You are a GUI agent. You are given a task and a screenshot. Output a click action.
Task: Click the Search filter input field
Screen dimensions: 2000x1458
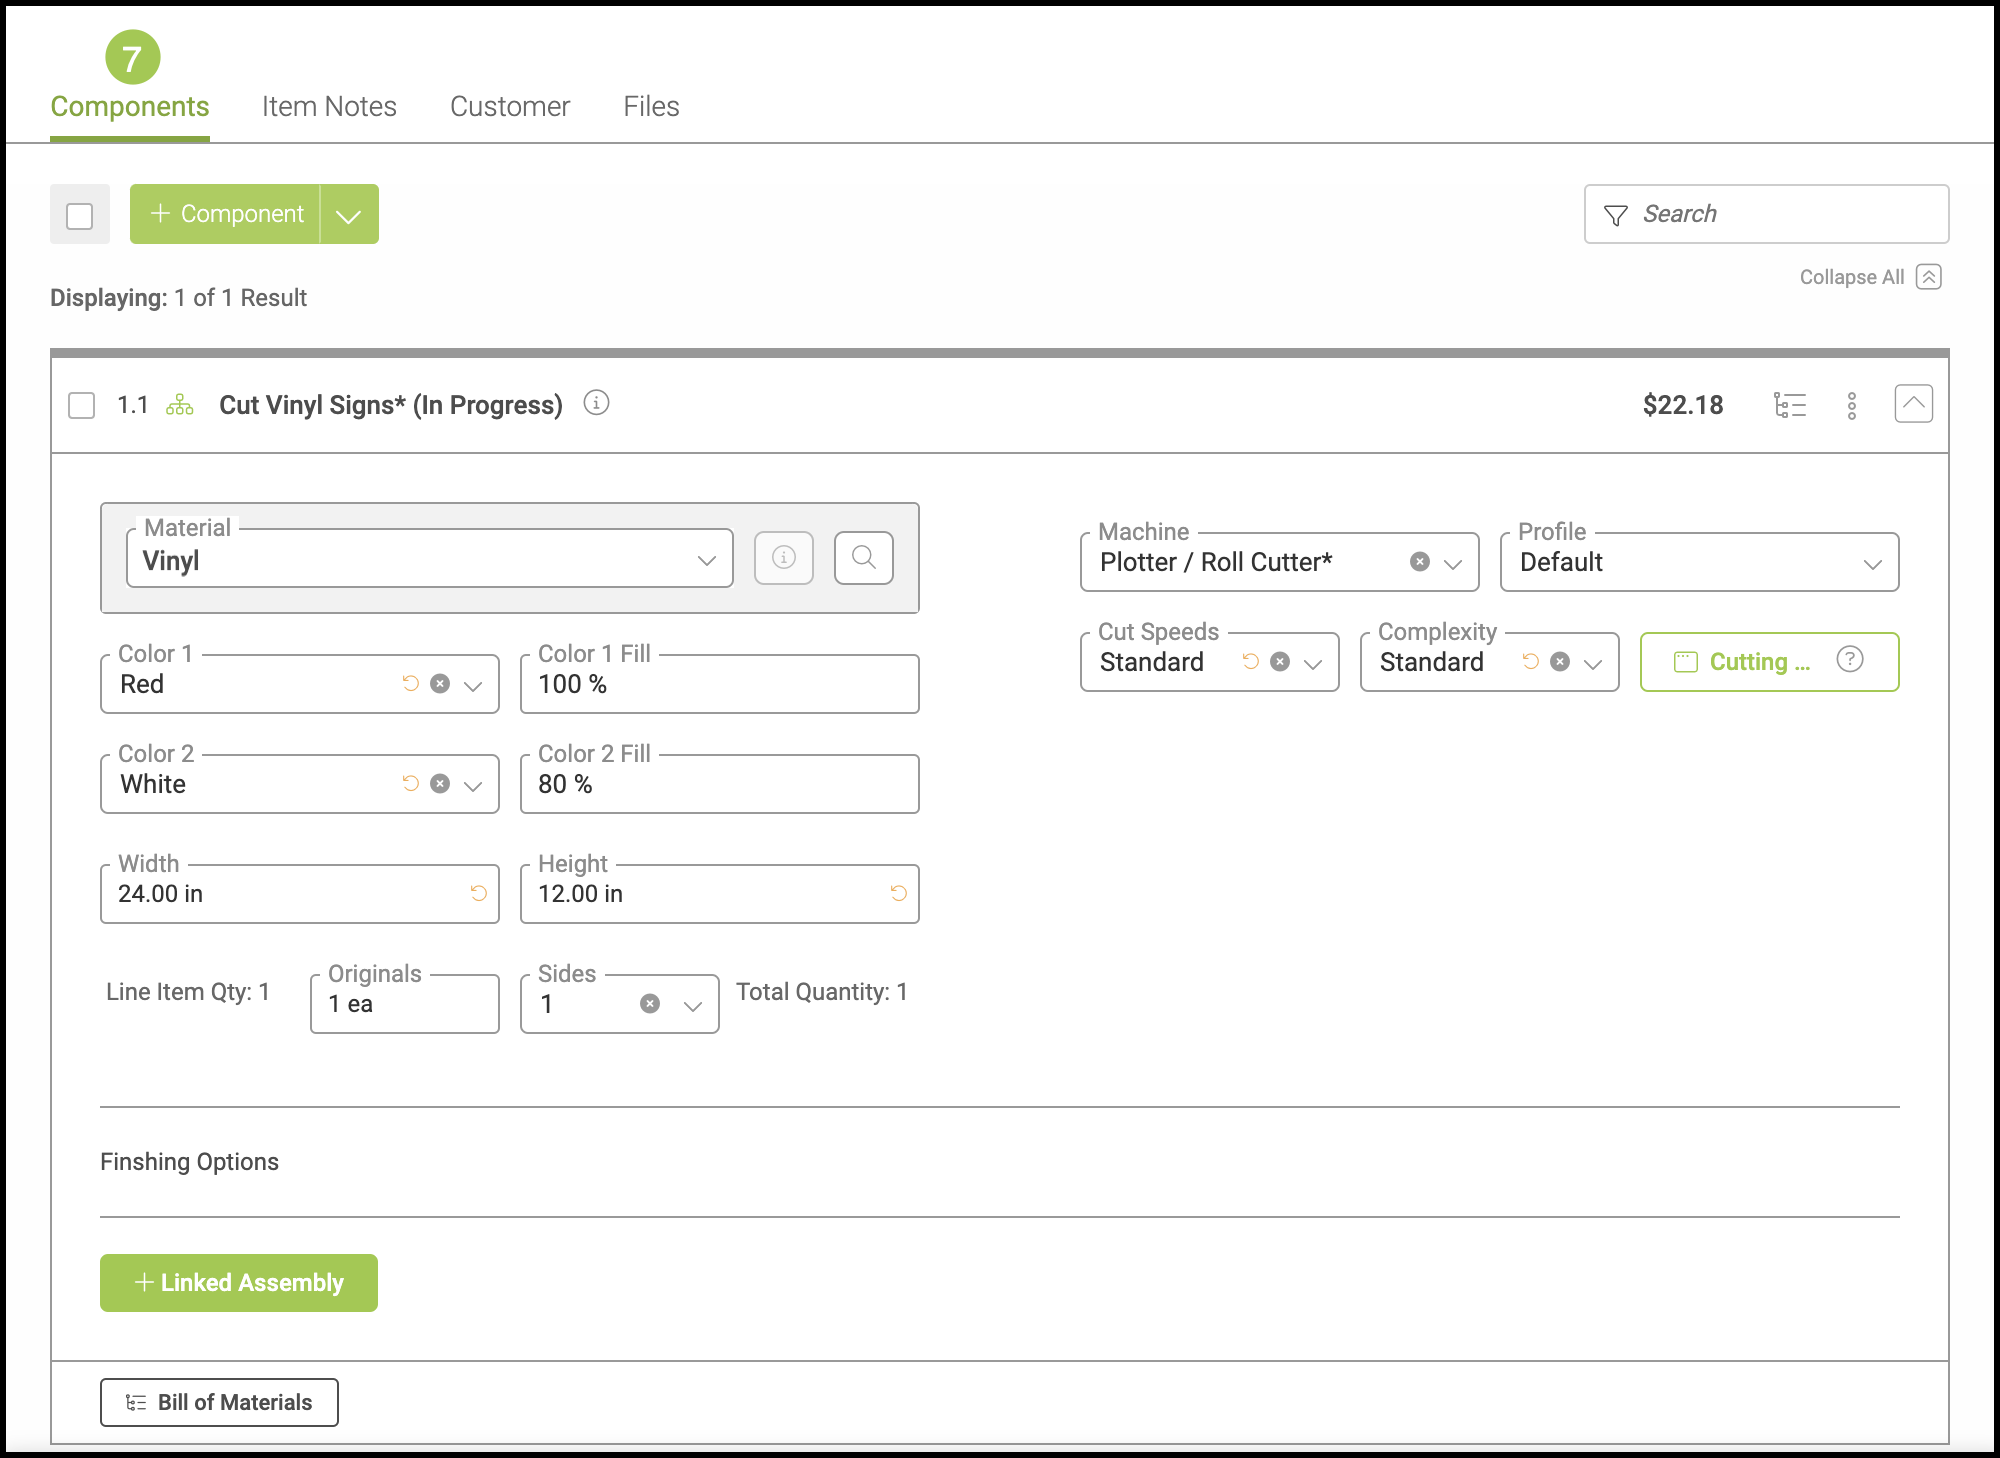click(1780, 214)
